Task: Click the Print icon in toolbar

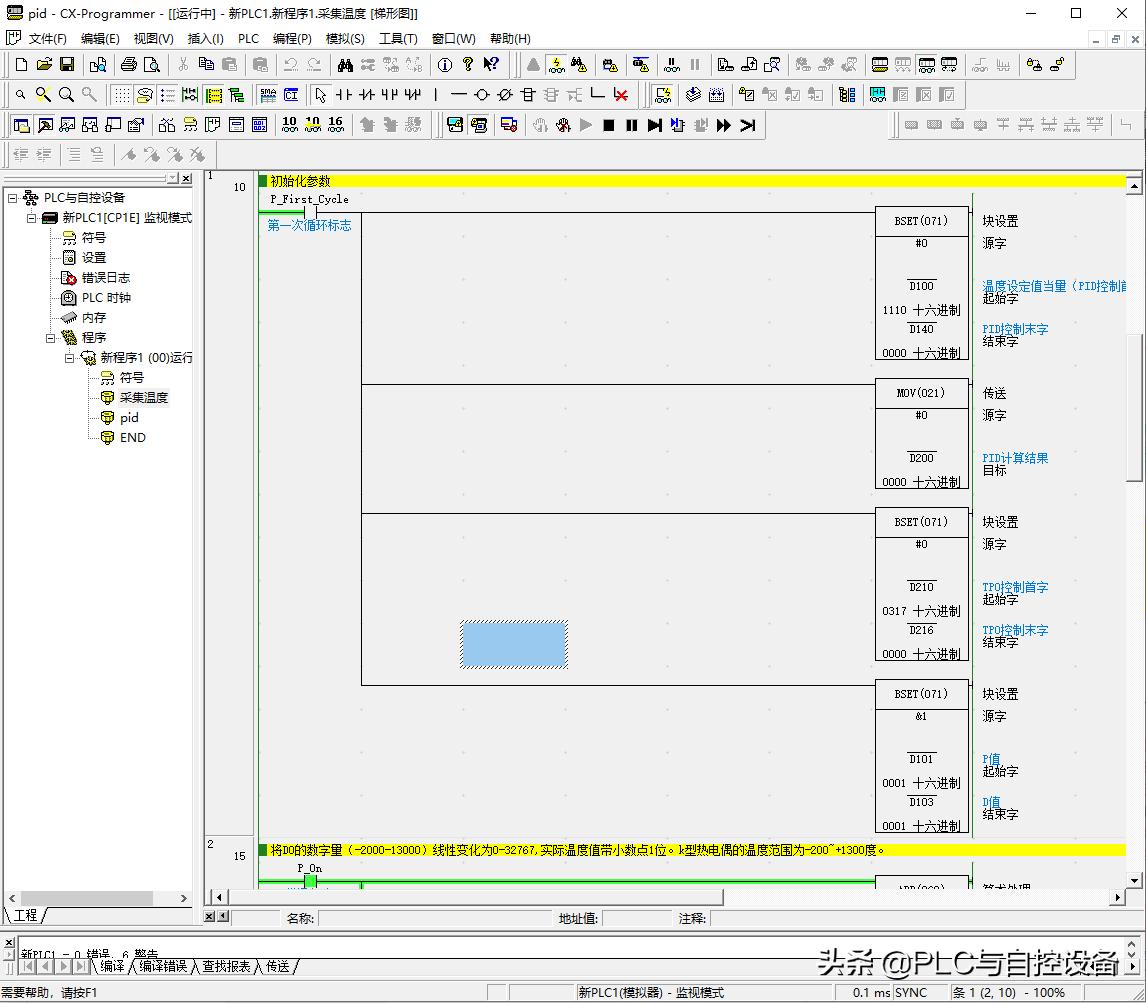Action: (x=128, y=65)
